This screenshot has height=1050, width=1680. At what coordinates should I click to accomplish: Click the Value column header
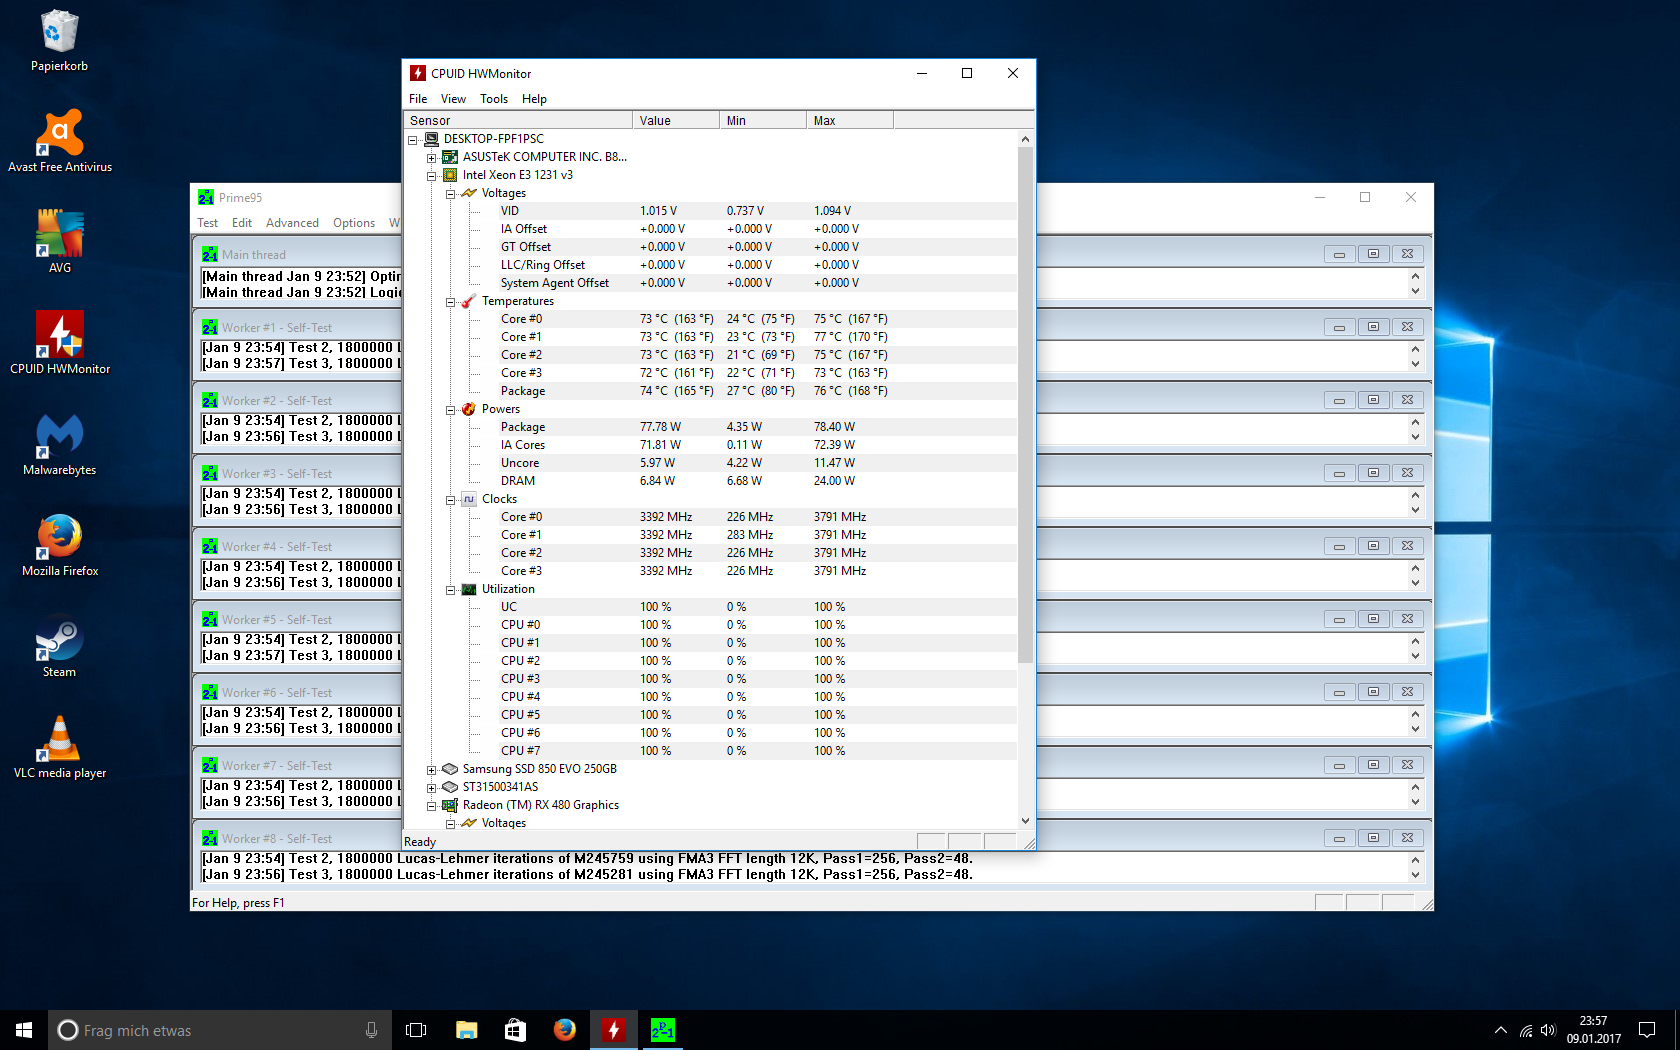(x=676, y=120)
